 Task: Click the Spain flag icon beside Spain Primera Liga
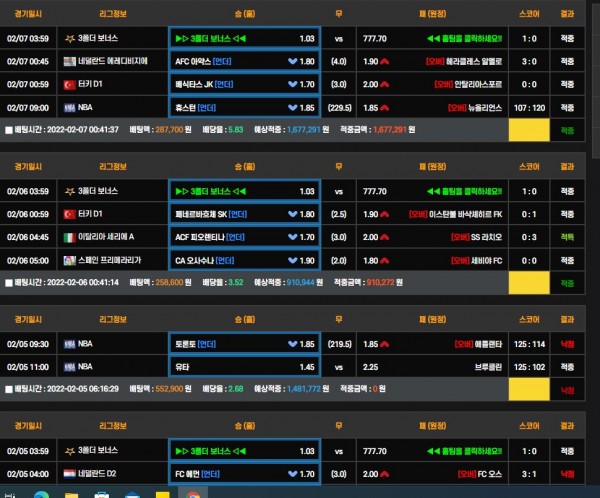pos(69,260)
